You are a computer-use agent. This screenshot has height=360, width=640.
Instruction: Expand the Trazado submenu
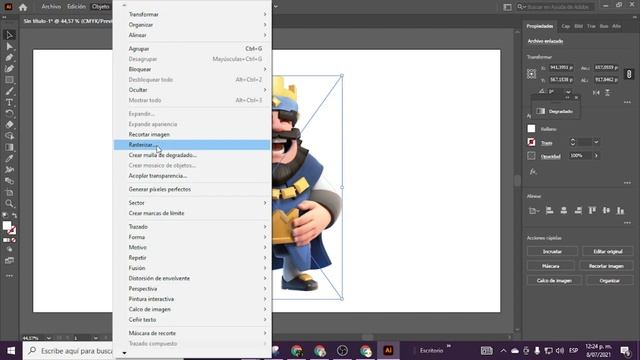click(192, 227)
